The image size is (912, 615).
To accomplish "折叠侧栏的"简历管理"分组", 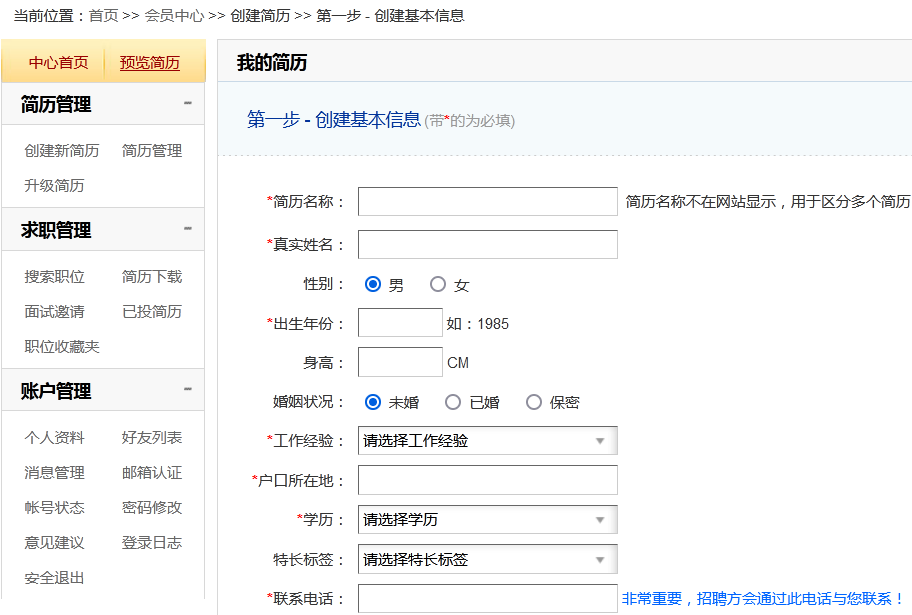I will pos(189,102).
